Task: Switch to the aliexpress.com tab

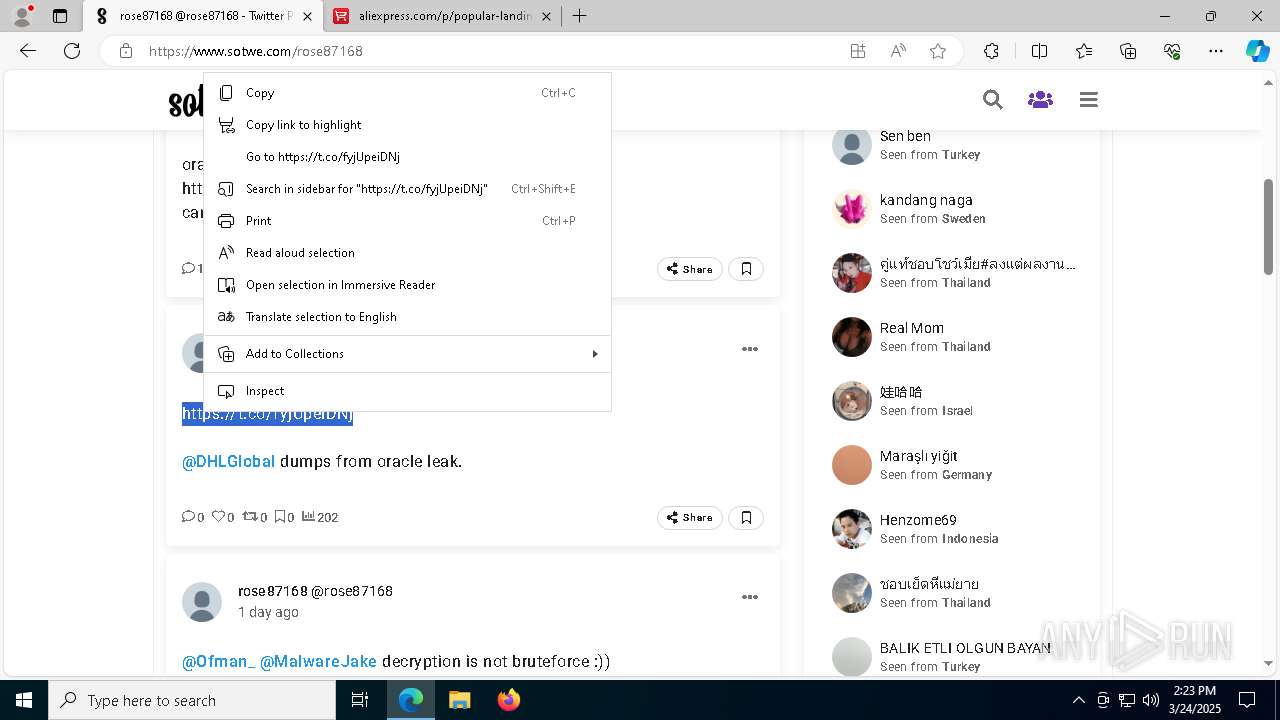Action: pyautogui.click(x=444, y=16)
